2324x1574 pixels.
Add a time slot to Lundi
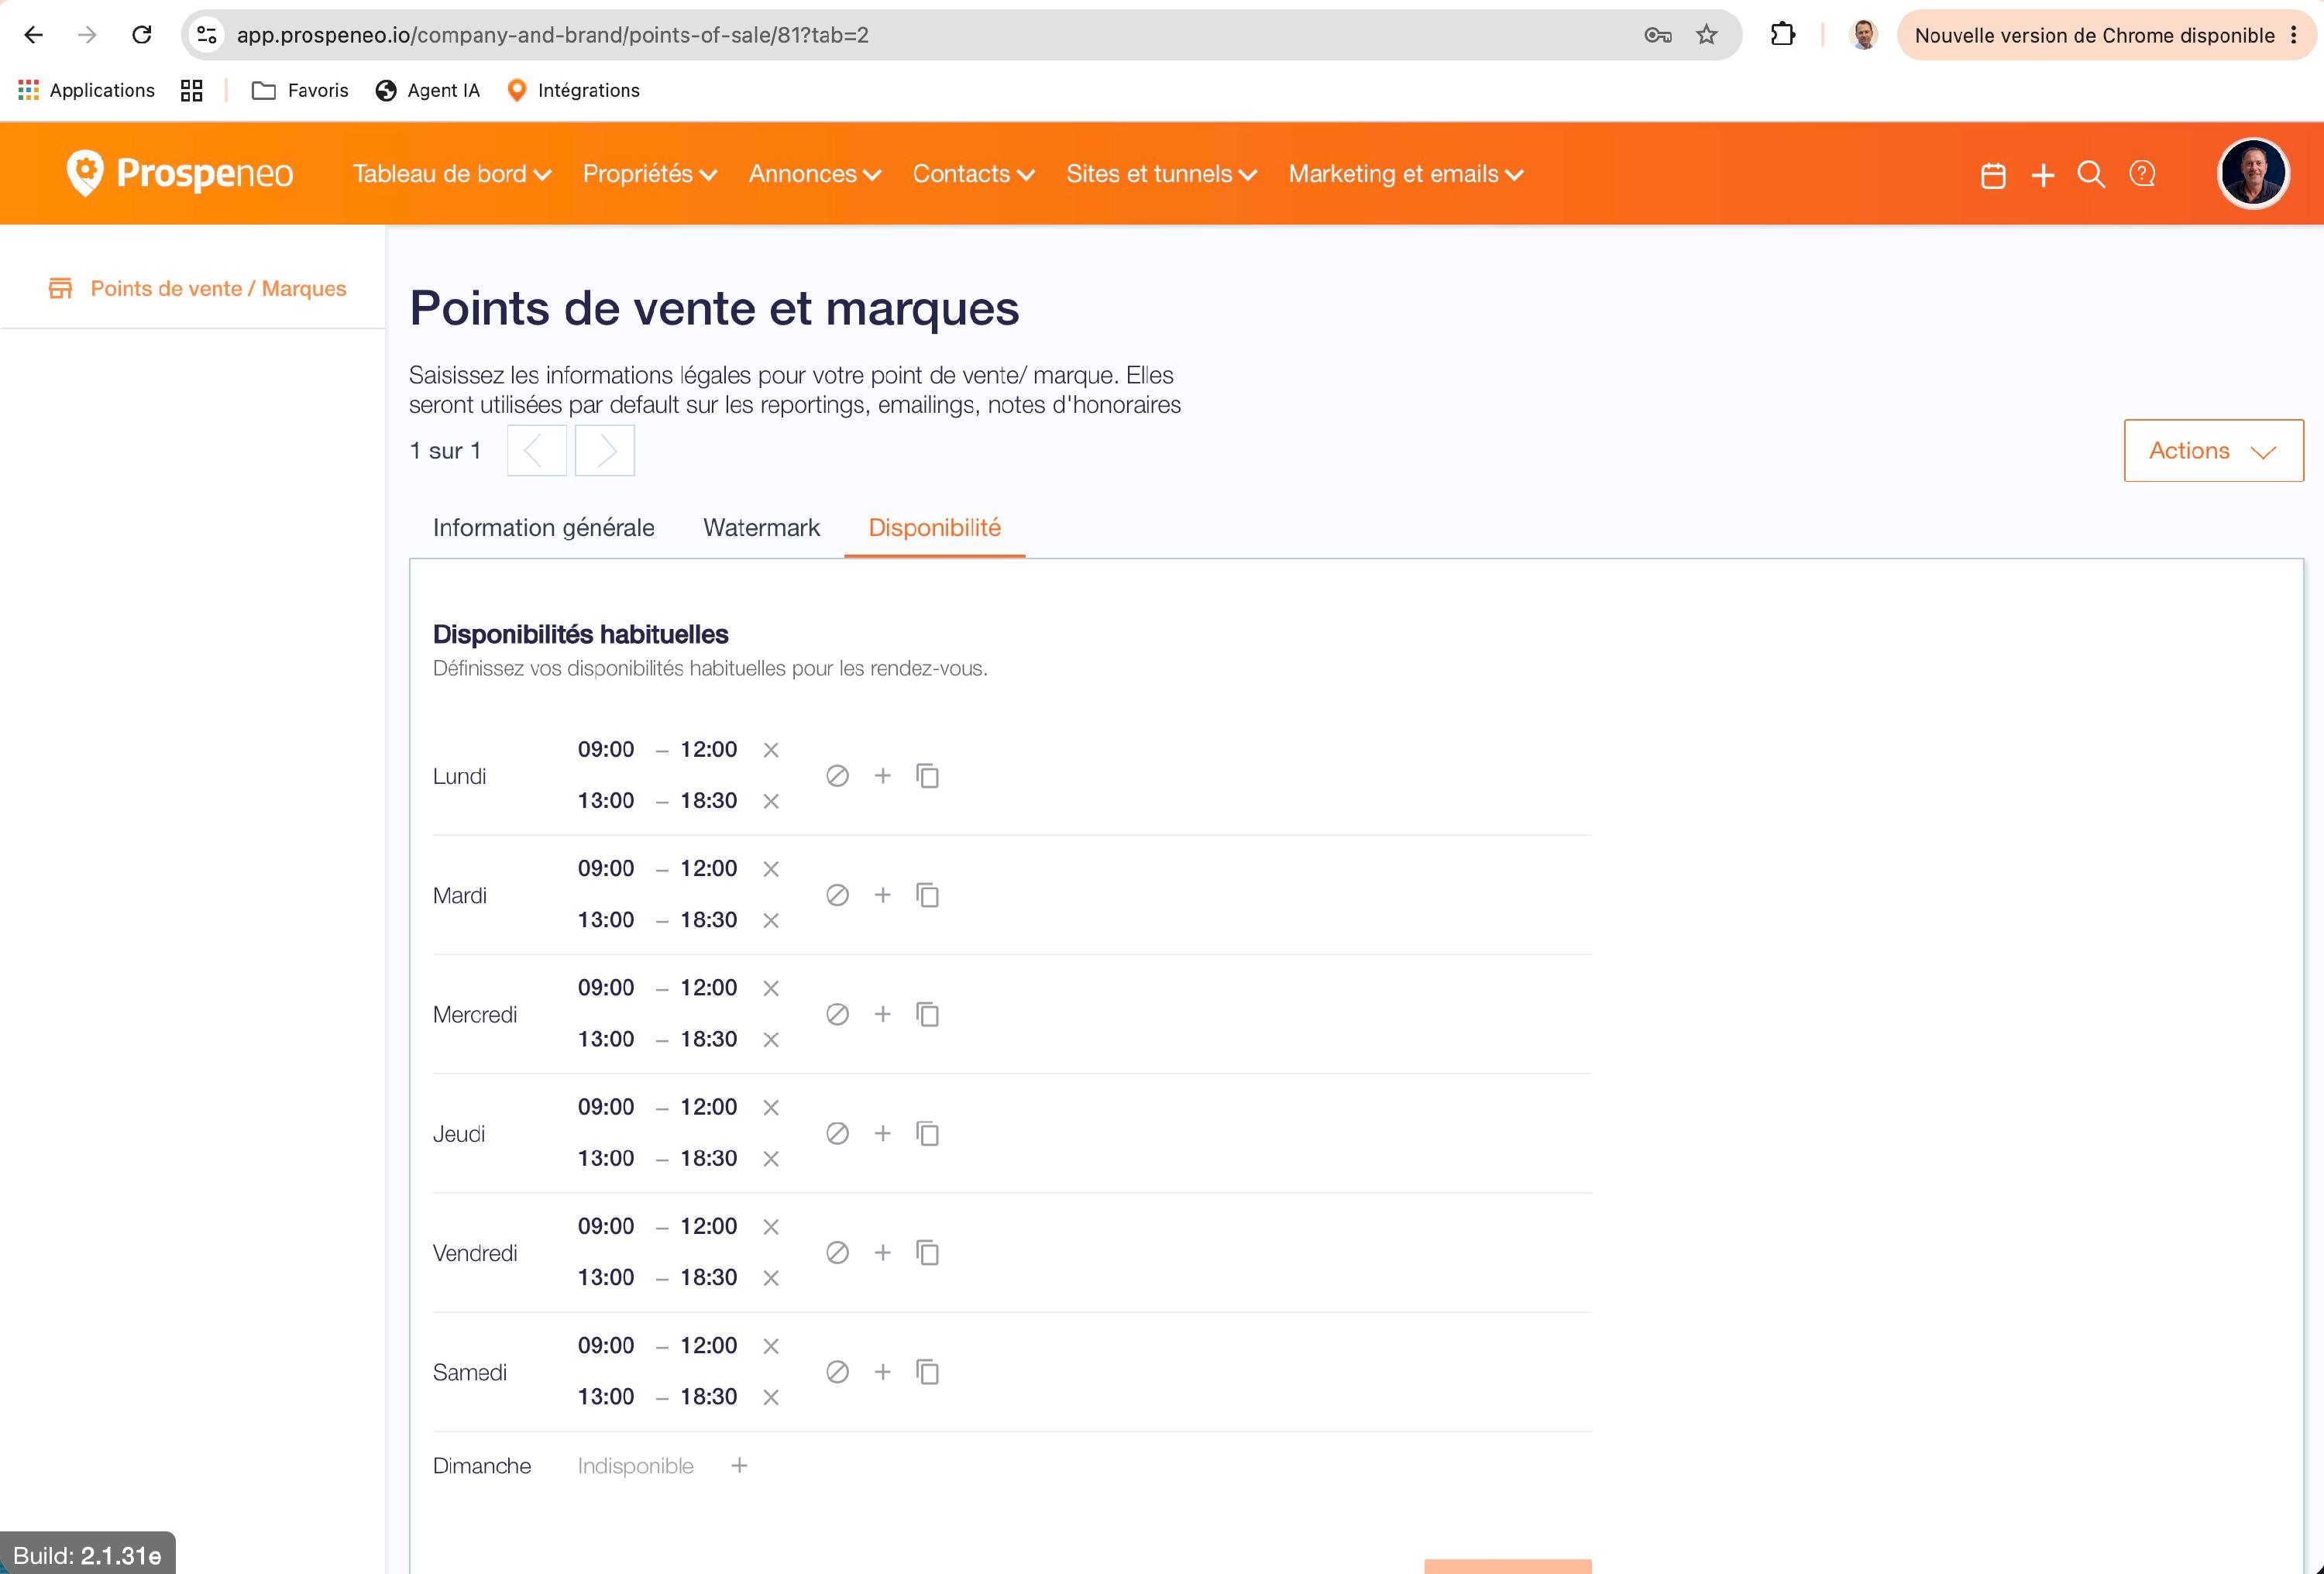882,775
